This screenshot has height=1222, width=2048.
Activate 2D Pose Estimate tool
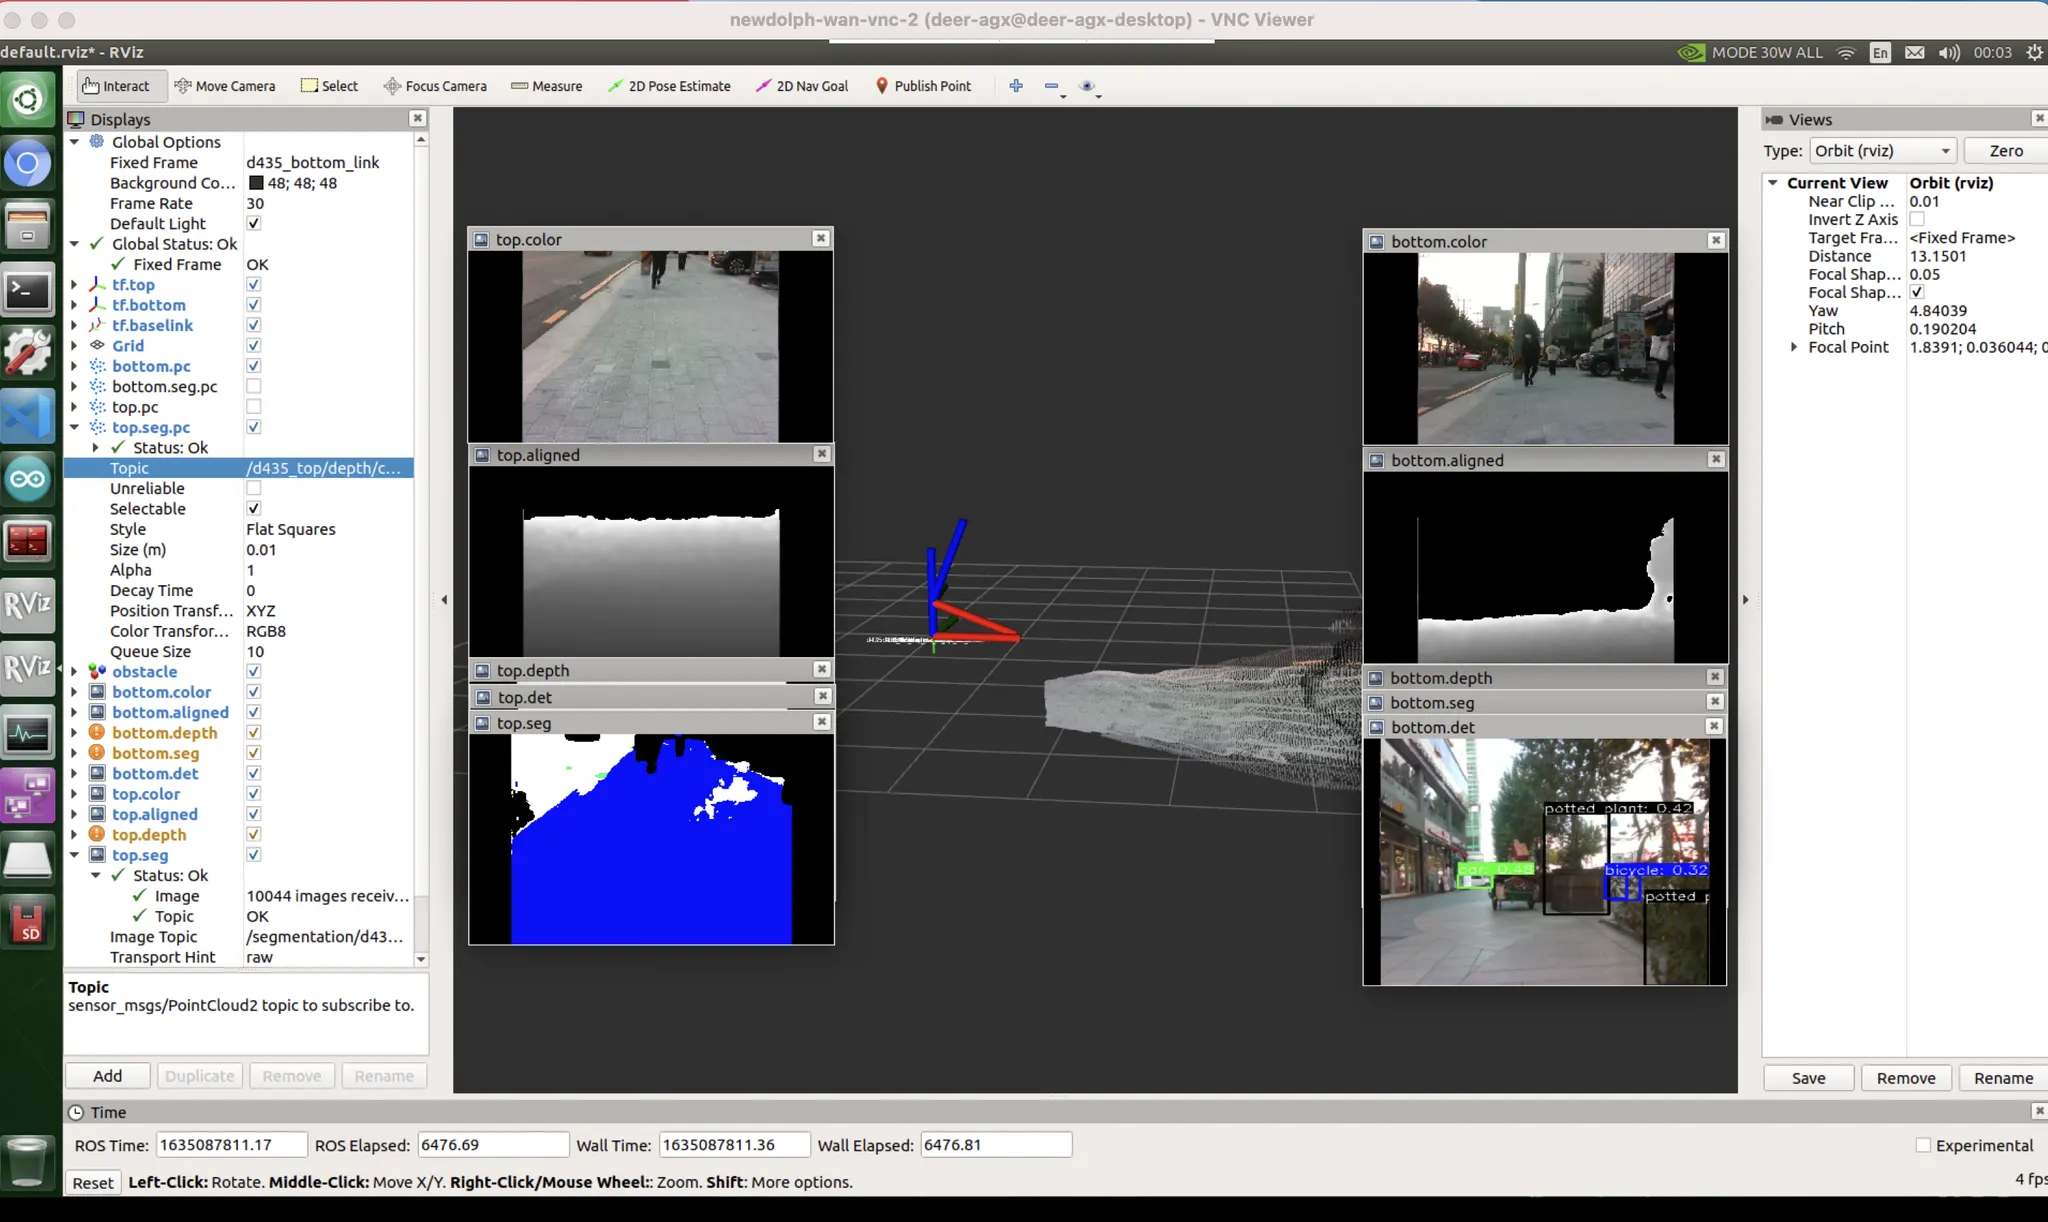click(669, 86)
